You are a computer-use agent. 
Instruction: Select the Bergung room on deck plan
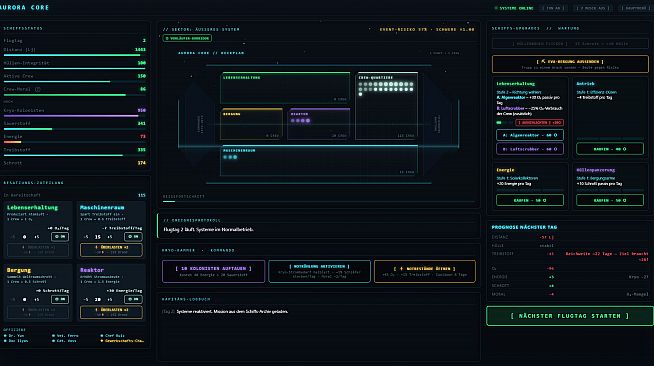(252, 124)
